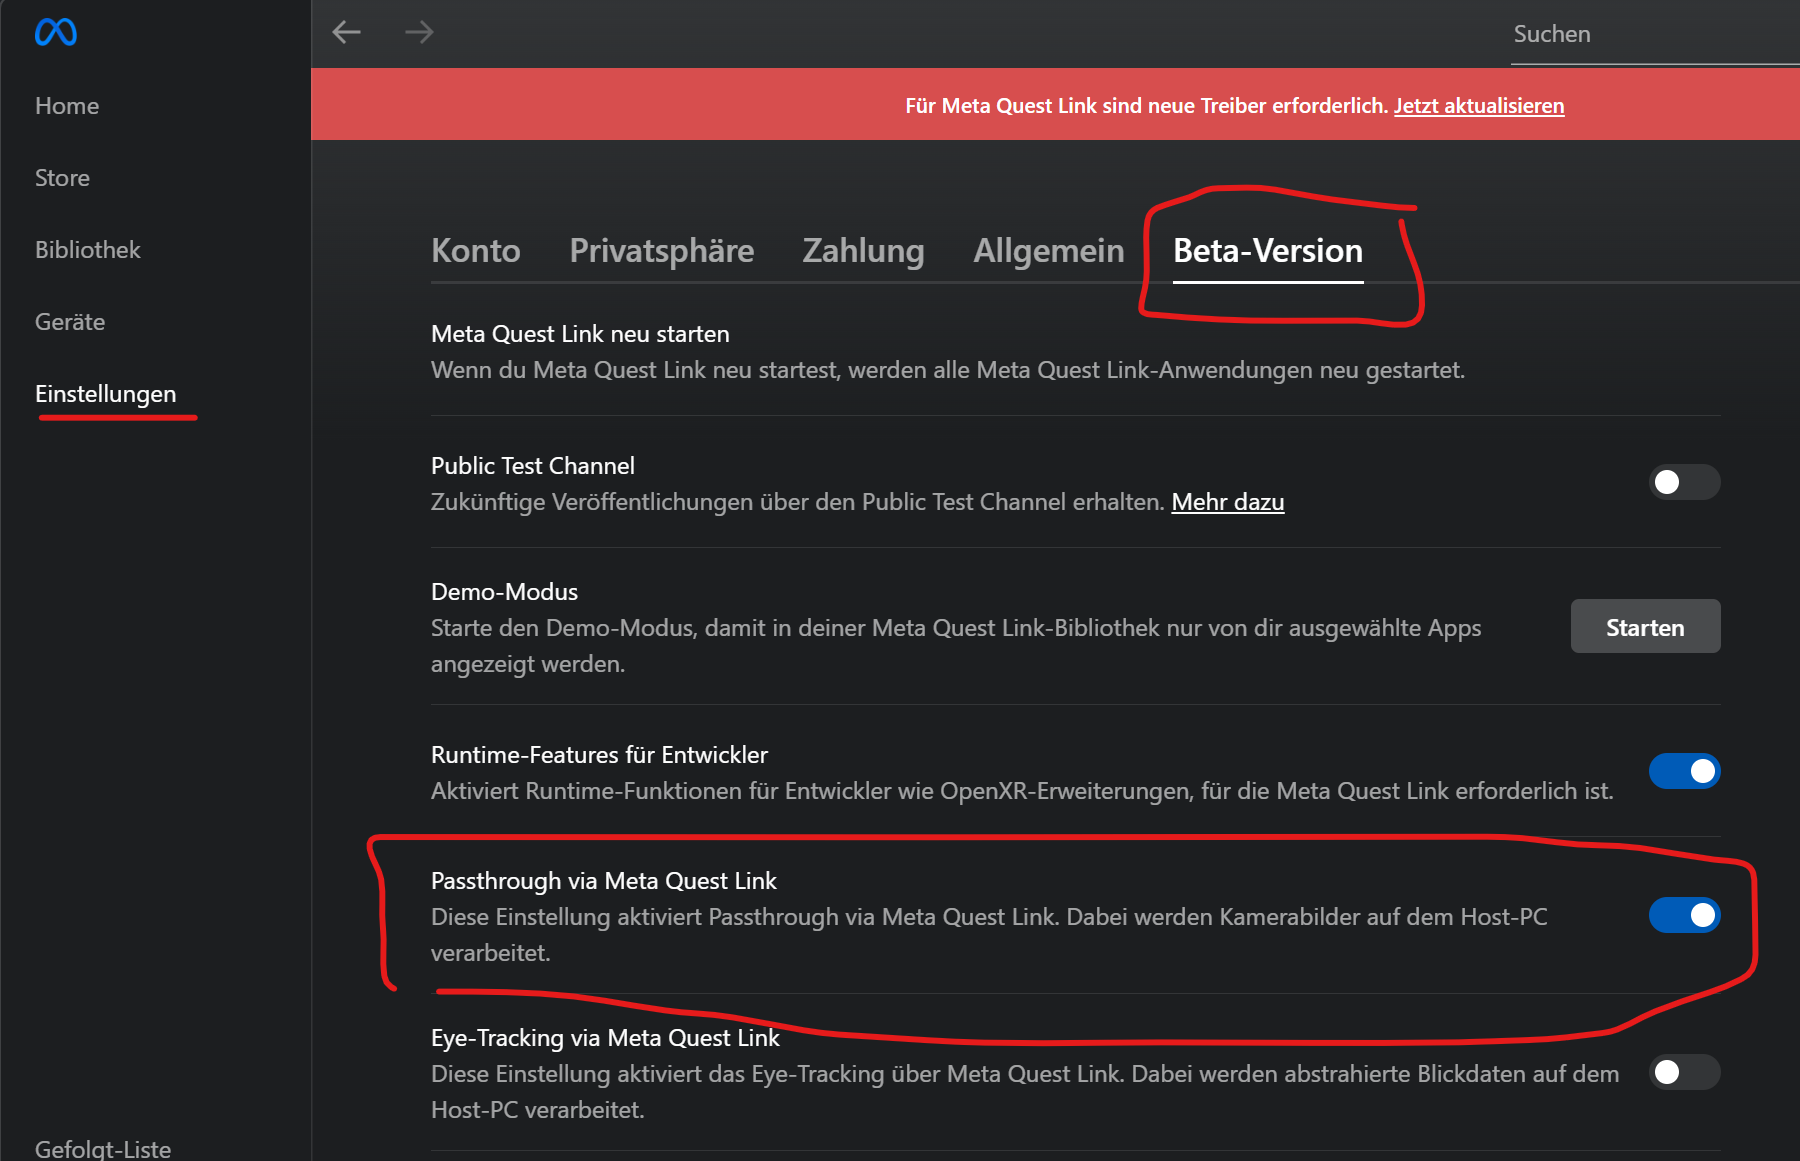
Task: Turn off Passthrough via Meta Quest Link
Action: tap(1684, 915)
